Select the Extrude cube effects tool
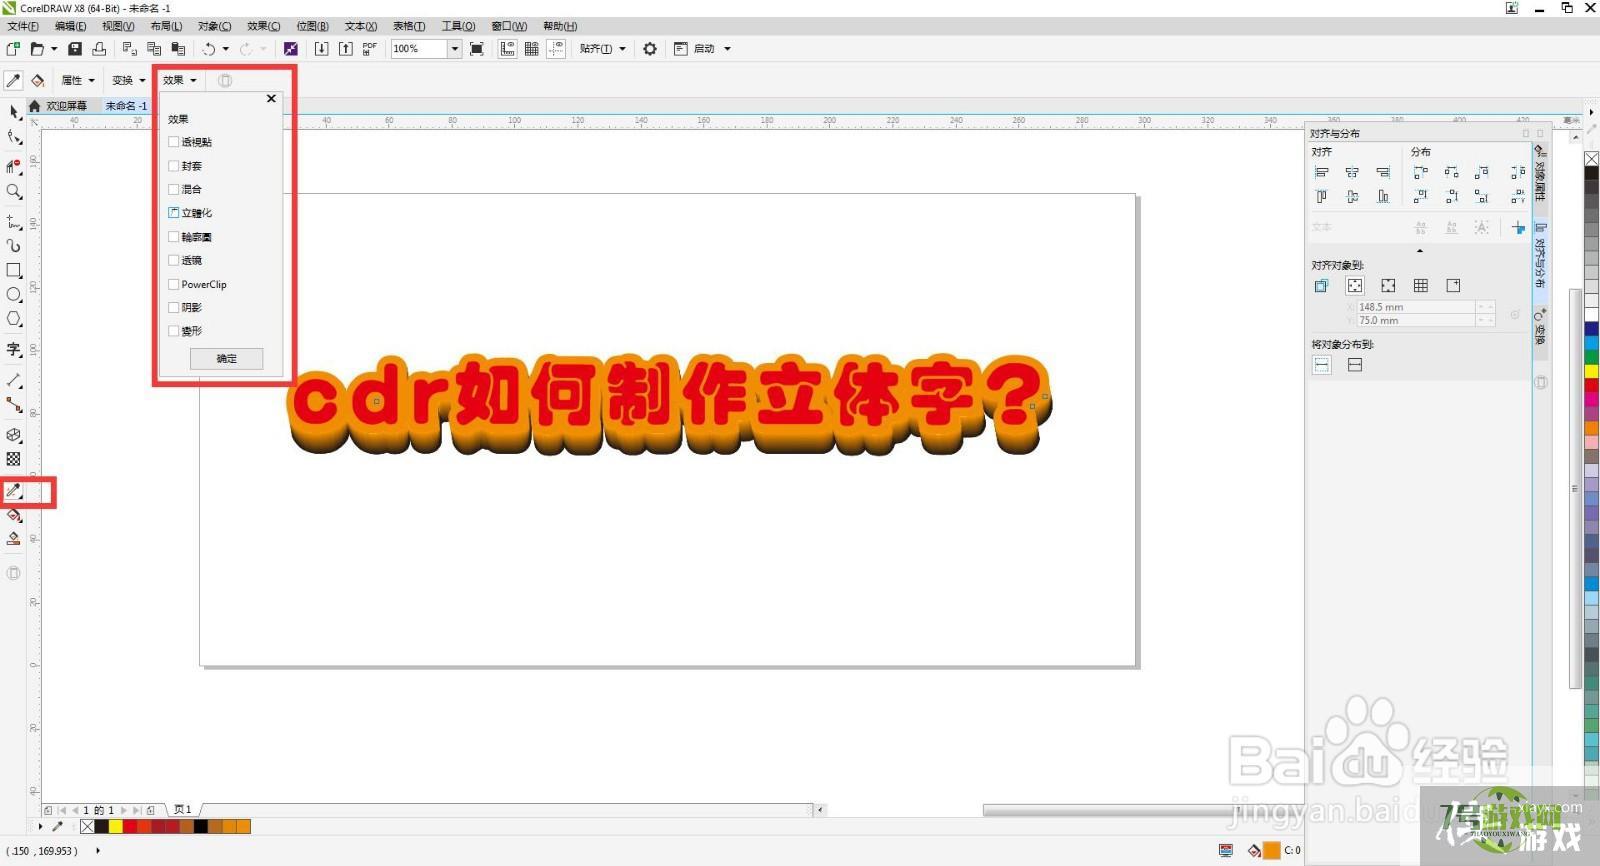The height and width of the screenshot is (866, 1600). click(14, 435)
